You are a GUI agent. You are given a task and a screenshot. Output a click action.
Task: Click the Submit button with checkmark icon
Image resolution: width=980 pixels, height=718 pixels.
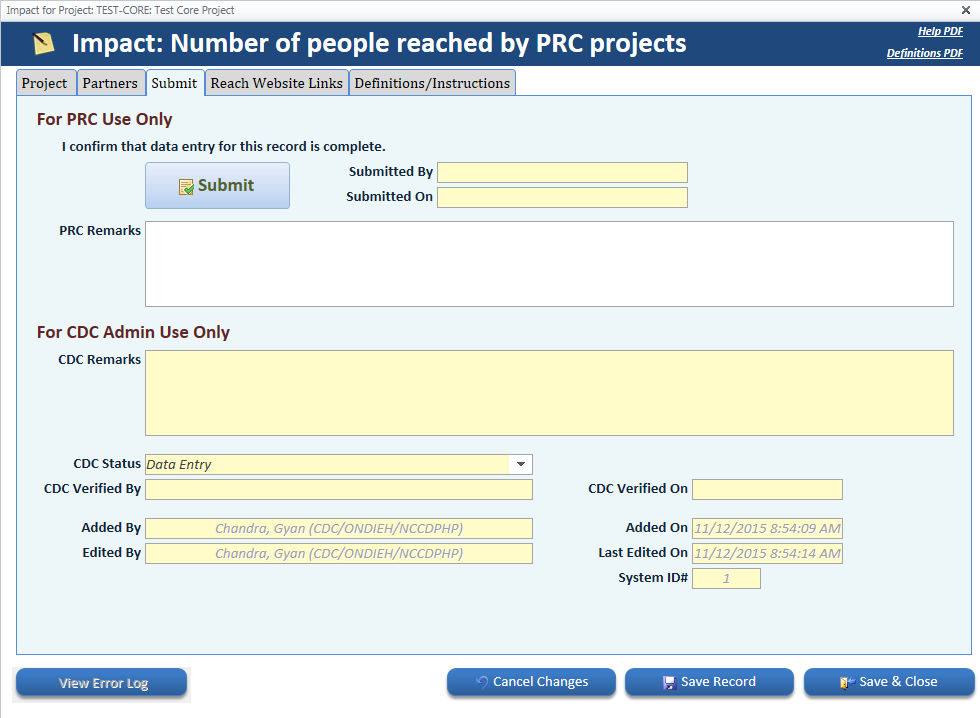[x=217, y=186]
